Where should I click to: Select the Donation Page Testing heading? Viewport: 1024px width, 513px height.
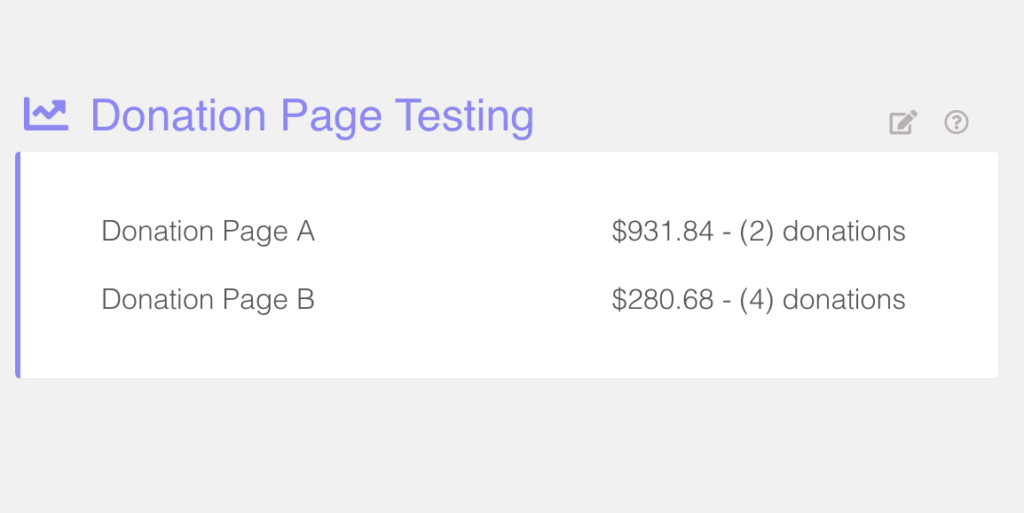pyautogui.click(x=312, y=116)
